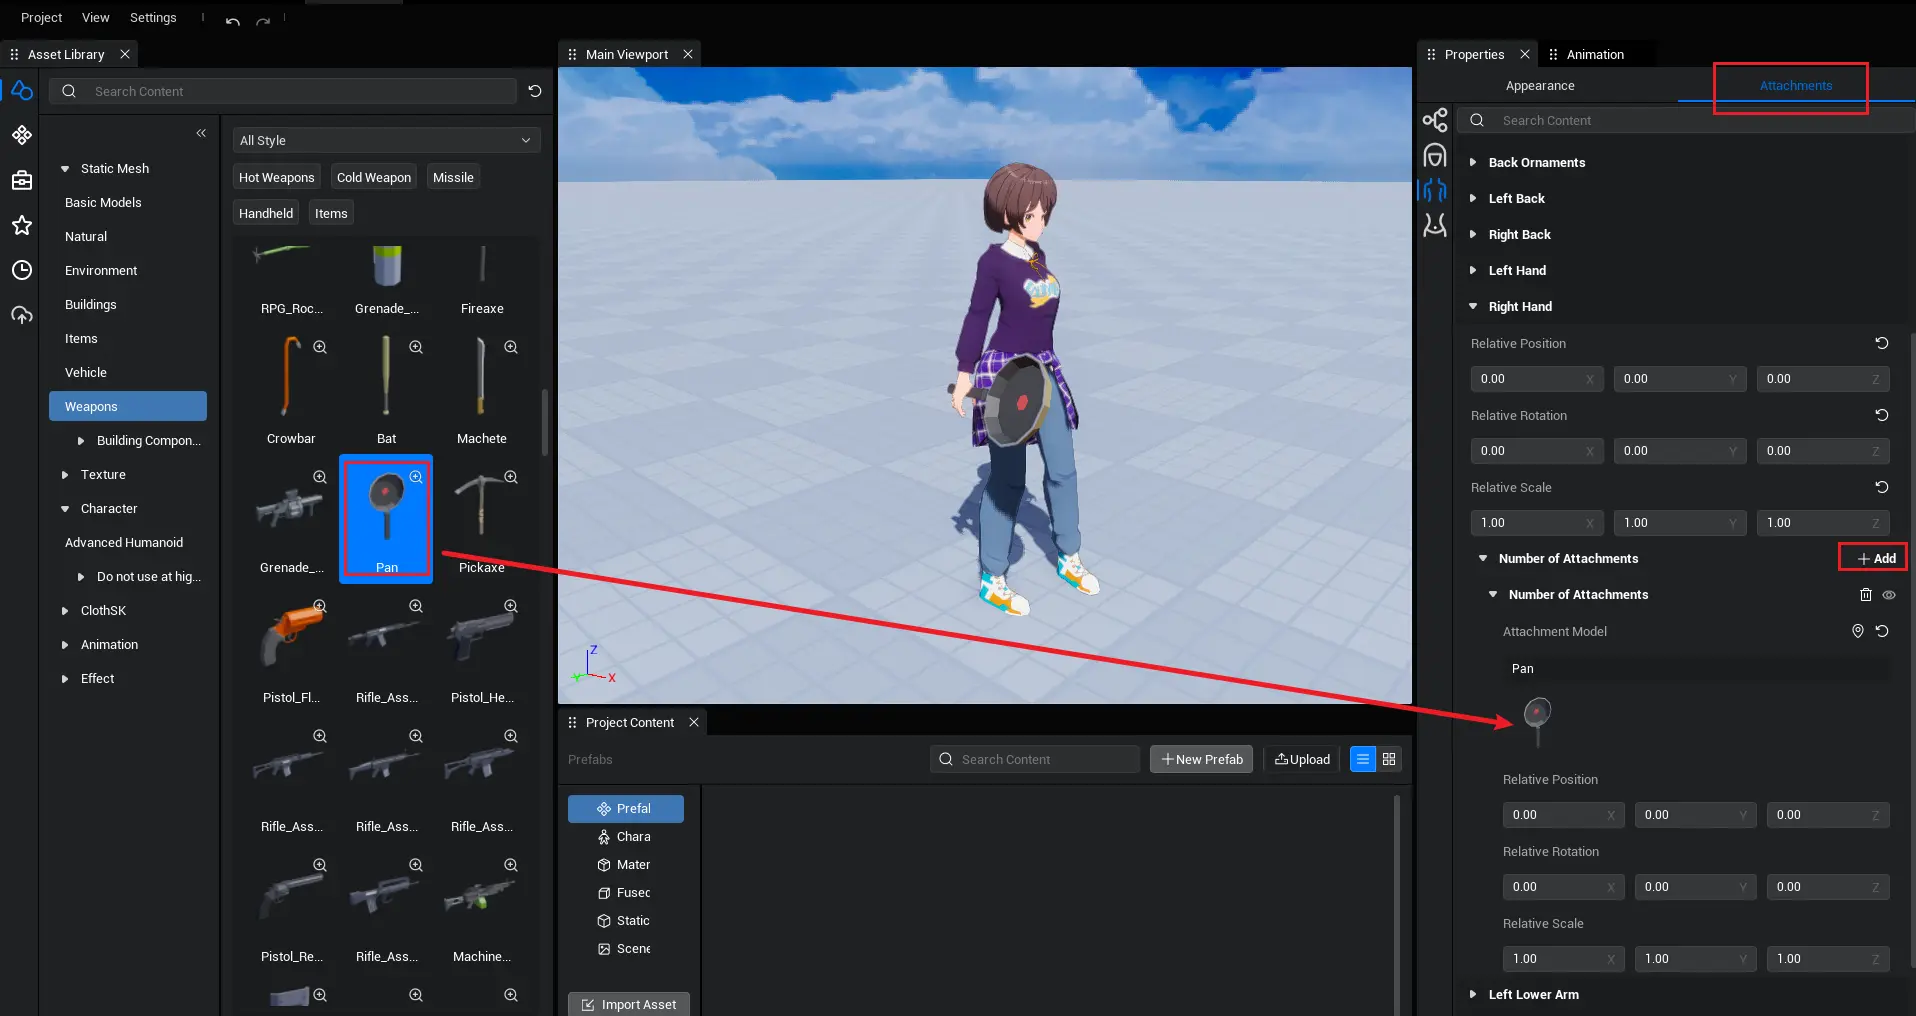This screenshot has width=1916, height=1016.
Task: Switch Project Content to list view
Action: [1363, 759]
